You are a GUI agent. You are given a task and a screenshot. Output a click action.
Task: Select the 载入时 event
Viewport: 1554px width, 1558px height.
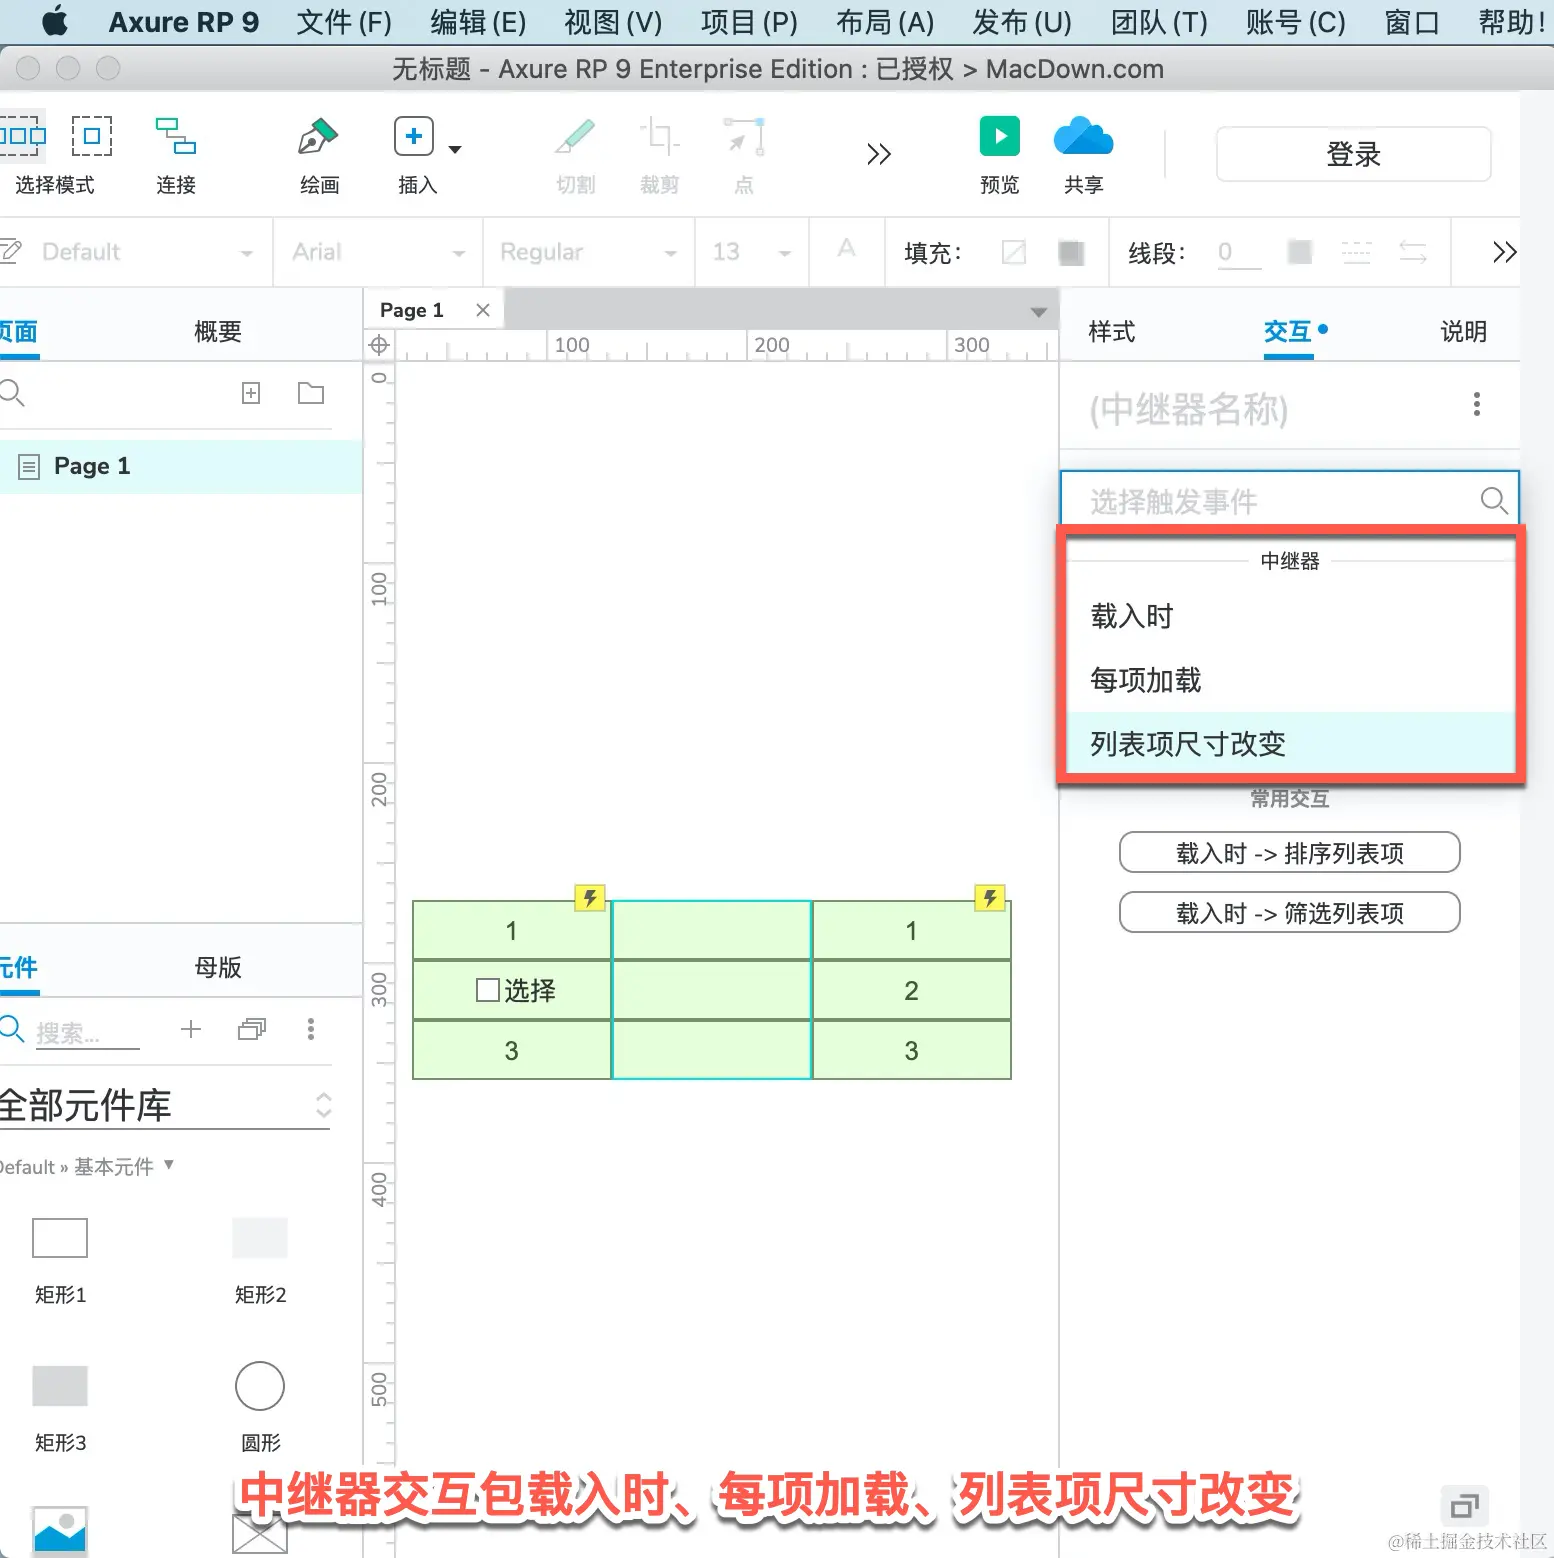click(x=1291, y=616)
